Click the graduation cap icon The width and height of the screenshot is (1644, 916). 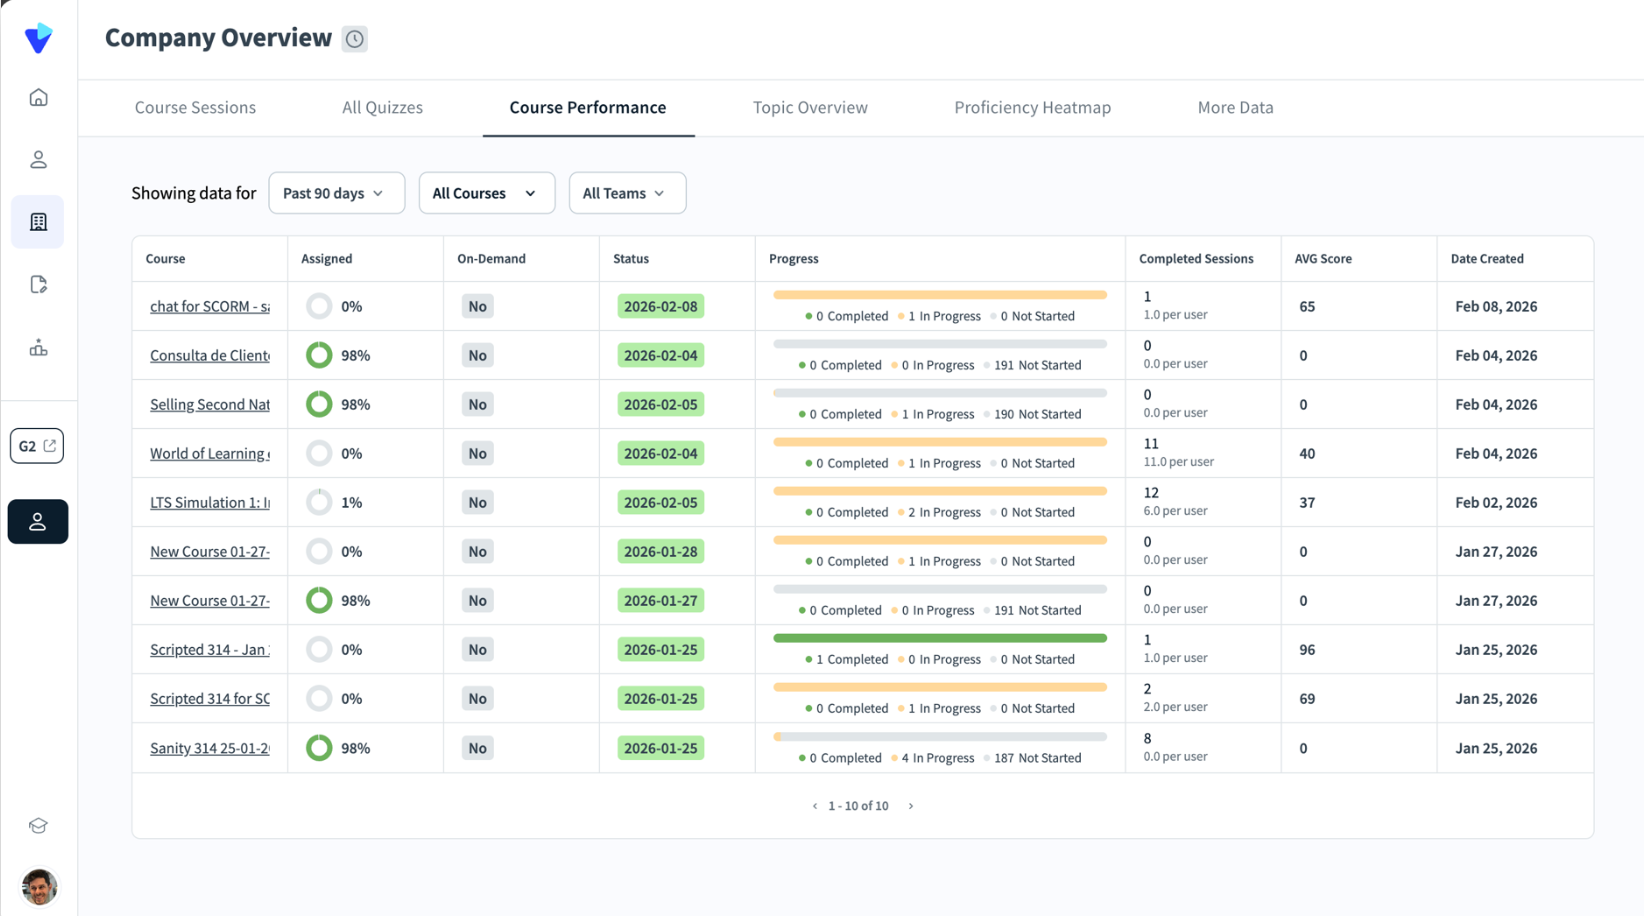click(38, 826)
